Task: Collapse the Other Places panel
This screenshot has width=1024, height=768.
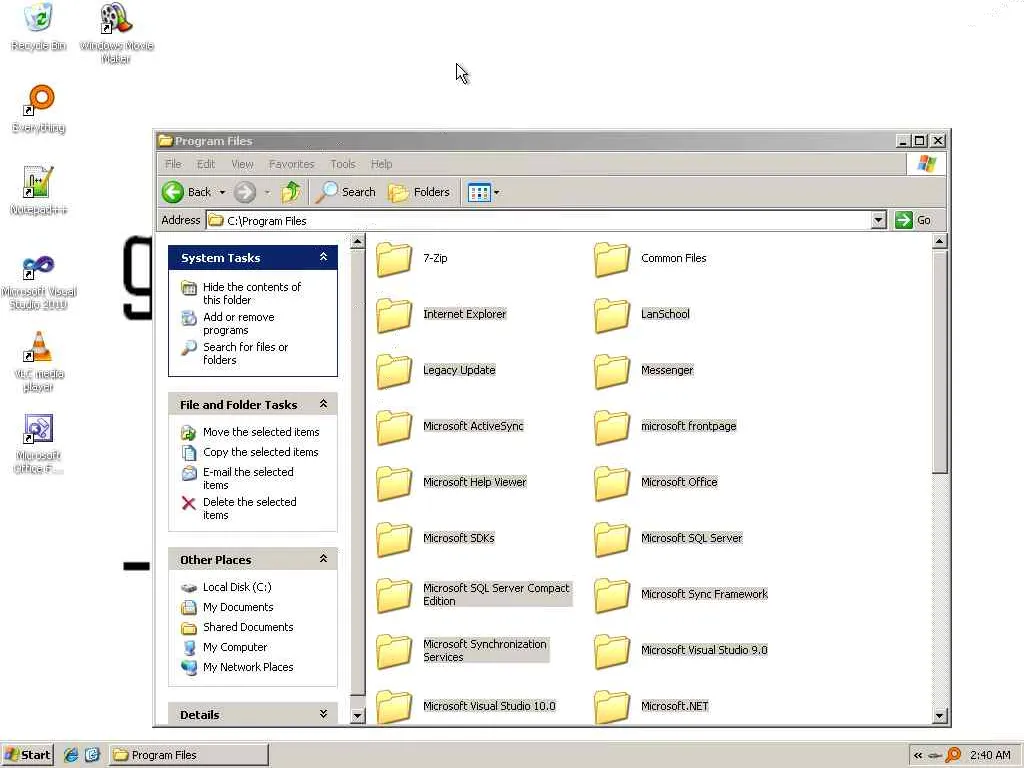Action: click(323, 559)
